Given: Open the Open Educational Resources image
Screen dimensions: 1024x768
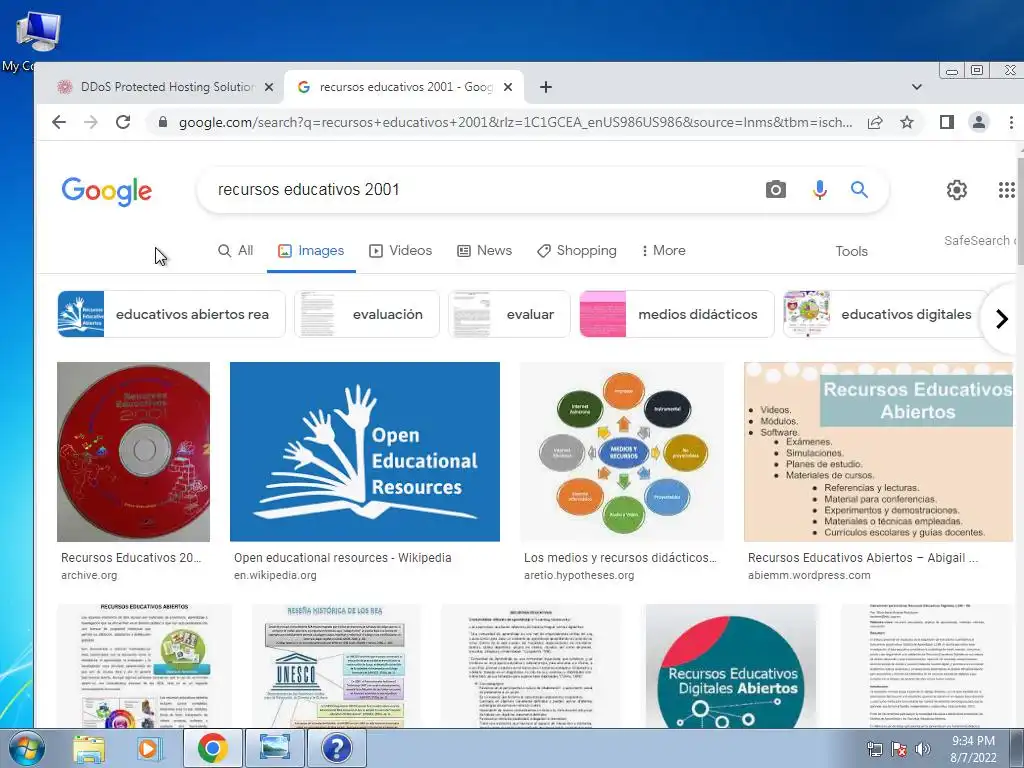Looking at the screenshot, I should pyautogui.click(x=364, y=452).
